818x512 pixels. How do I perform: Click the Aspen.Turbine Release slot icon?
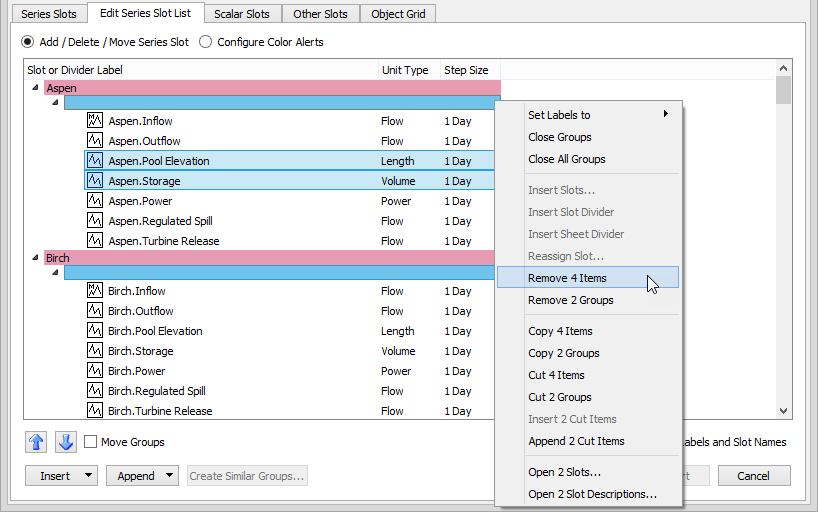click(x=96, y=241)
